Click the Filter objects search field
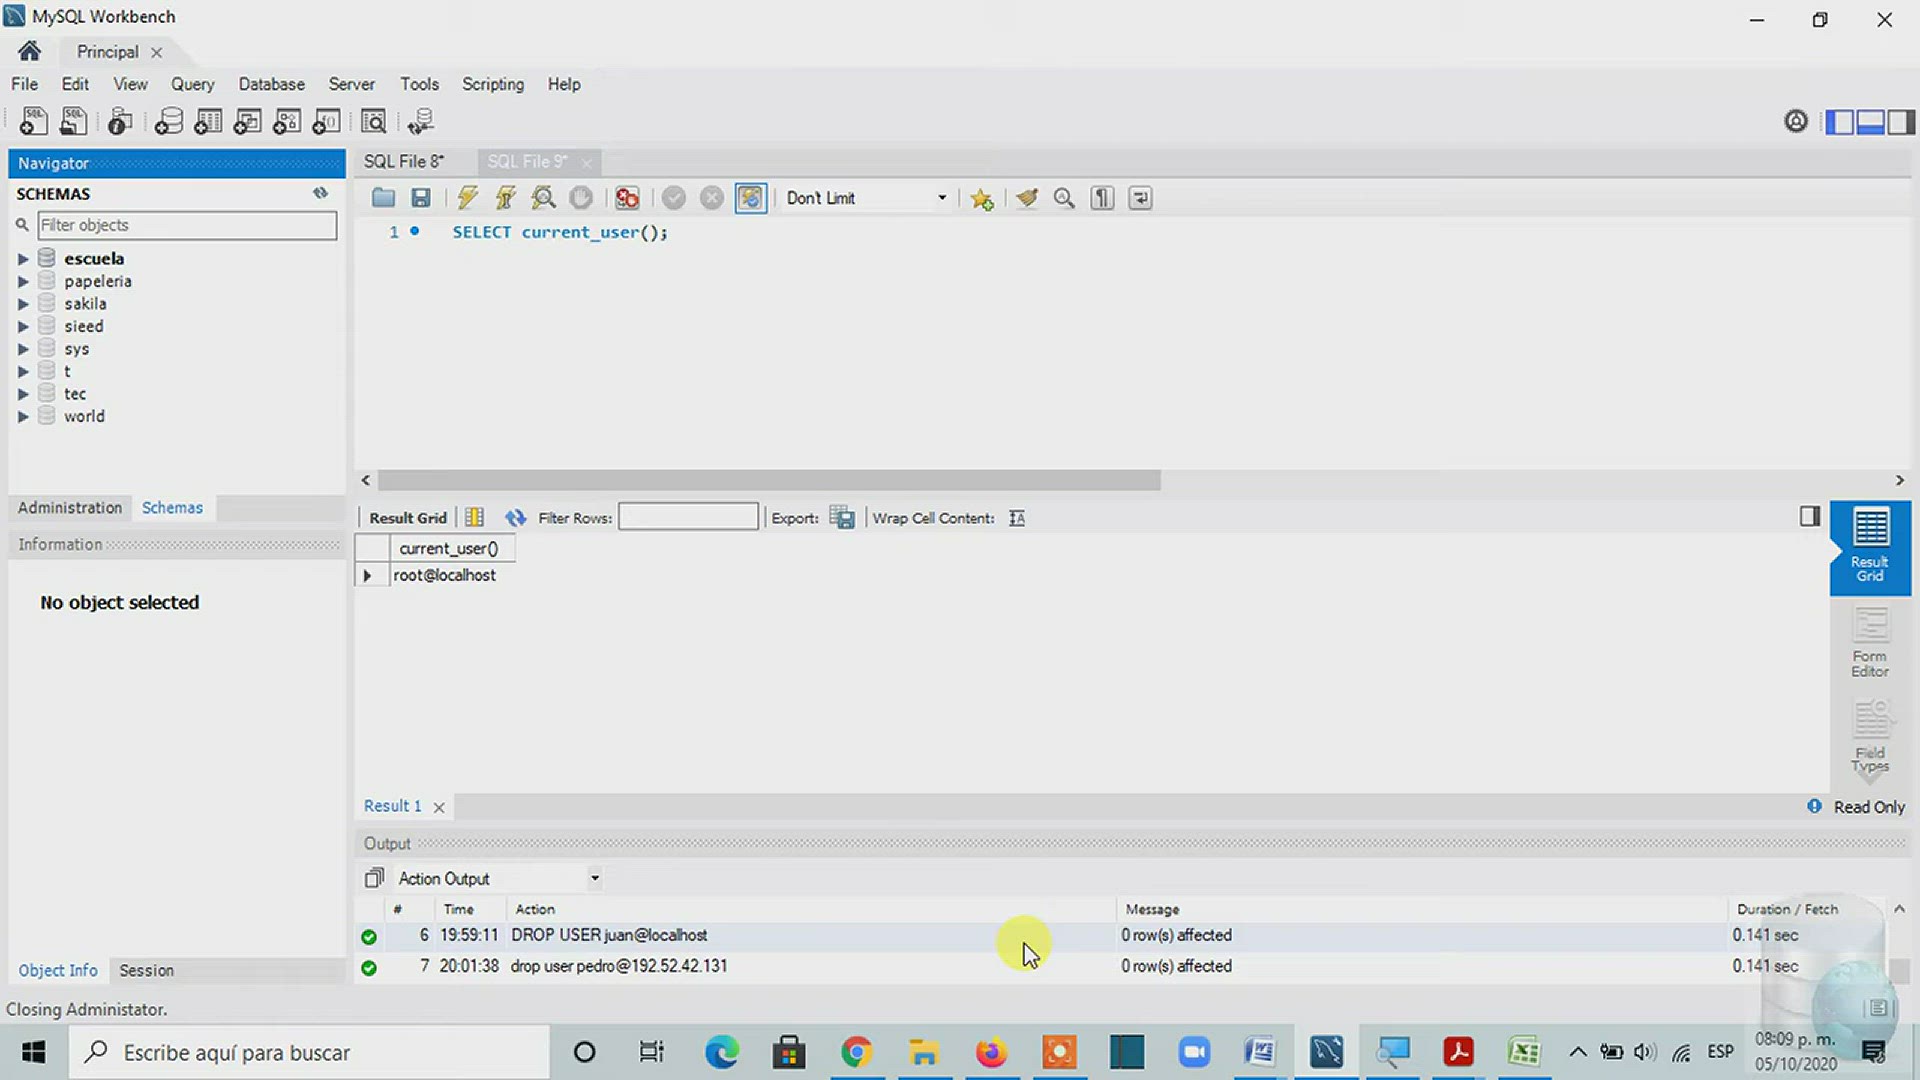The height and width of the screenshot is (1080, 1920). [187, 225]
